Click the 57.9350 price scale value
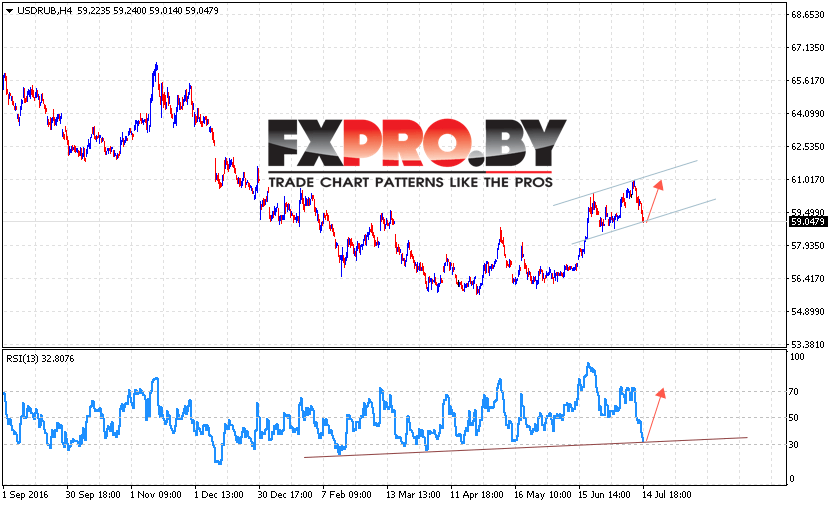Viewport: 829px width, 506px height. click(x=807, y=245)
